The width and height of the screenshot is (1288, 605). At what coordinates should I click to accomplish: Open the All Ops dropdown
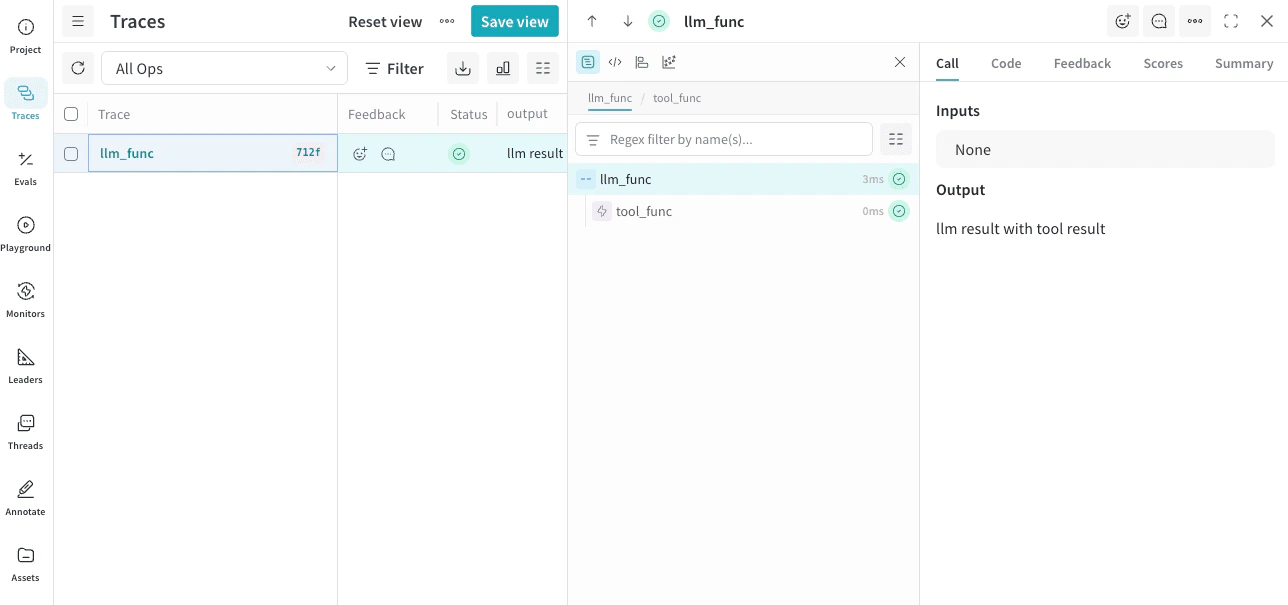click(x=223, y=68)
